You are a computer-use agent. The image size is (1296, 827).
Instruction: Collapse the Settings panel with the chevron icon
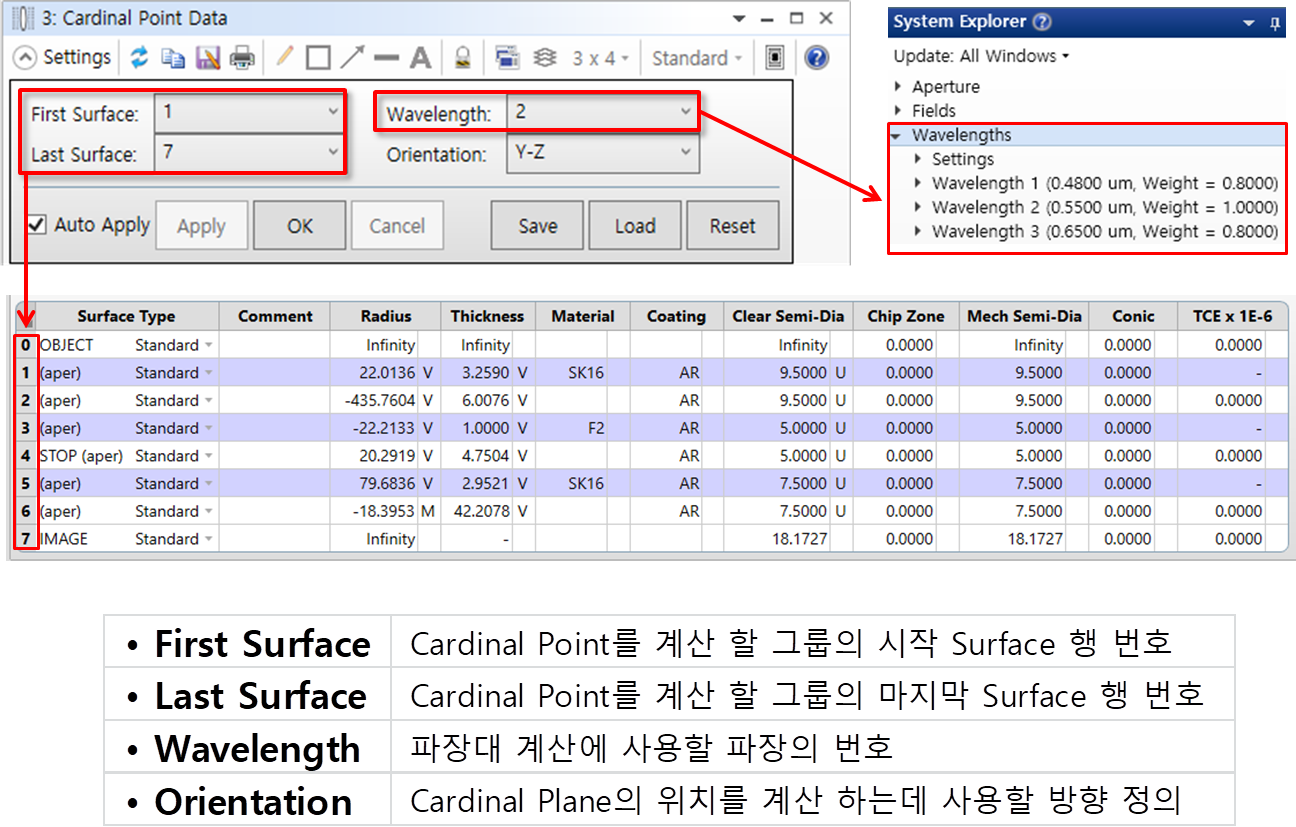pos(27,58)
